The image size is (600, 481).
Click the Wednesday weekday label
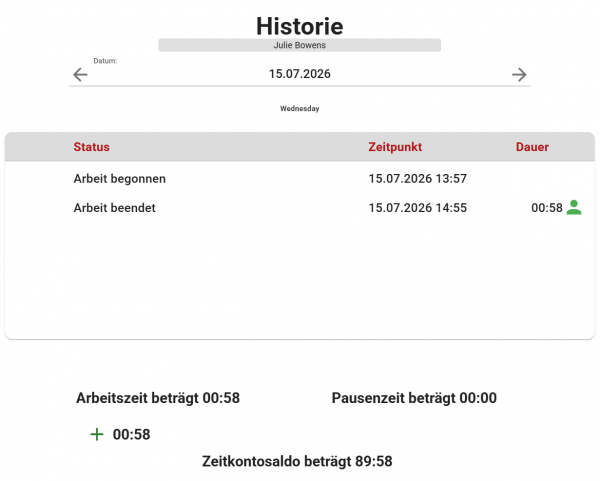pos(300,109)
